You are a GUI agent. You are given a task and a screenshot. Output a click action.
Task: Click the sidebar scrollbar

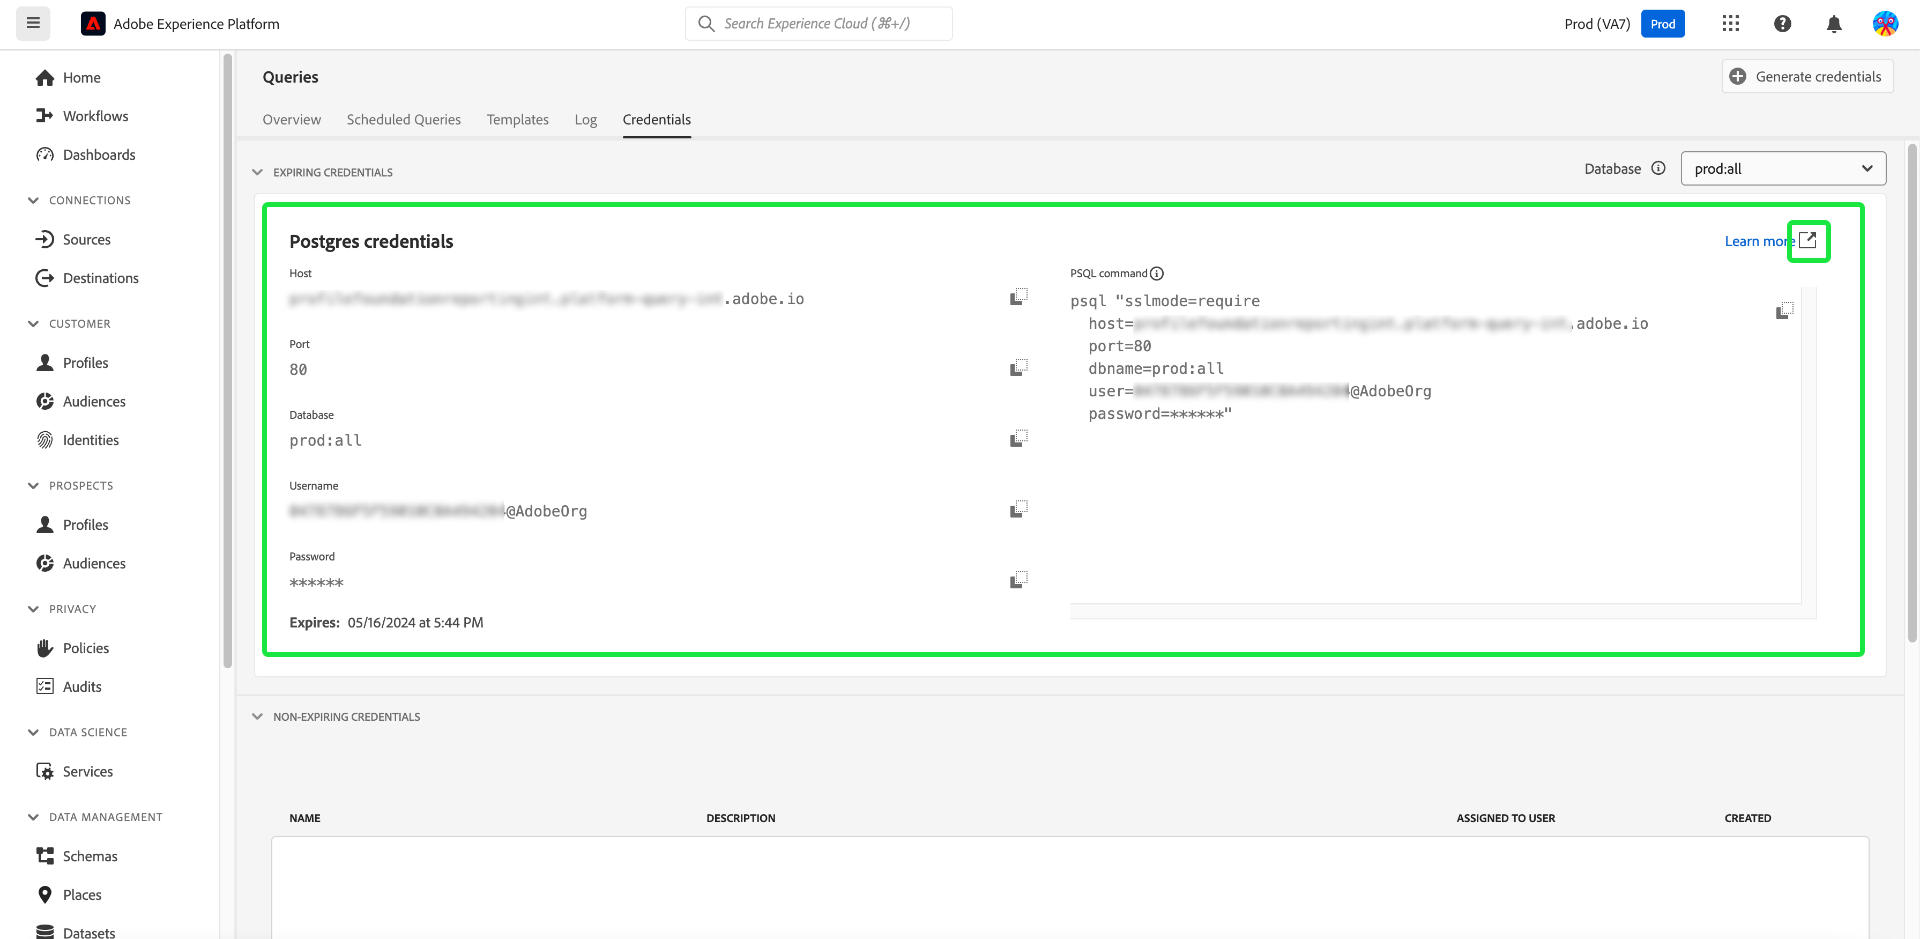[x=227, y=360]
